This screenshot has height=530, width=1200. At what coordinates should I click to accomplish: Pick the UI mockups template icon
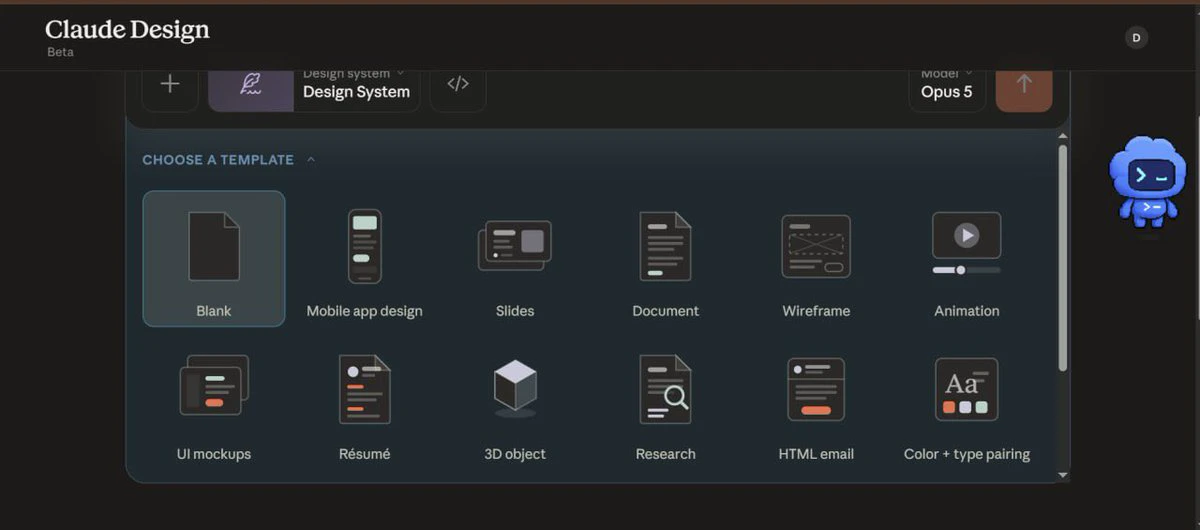tap(213, 386)
